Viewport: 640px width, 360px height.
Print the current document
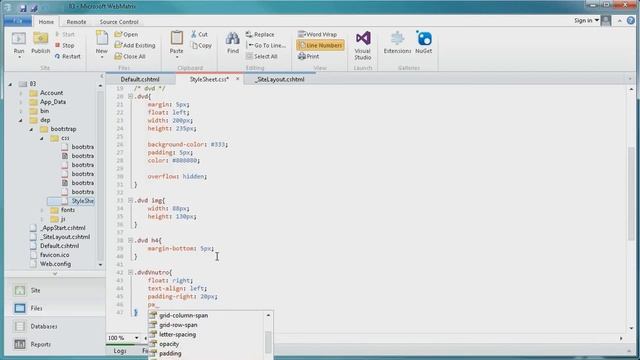tap(309, 56)
